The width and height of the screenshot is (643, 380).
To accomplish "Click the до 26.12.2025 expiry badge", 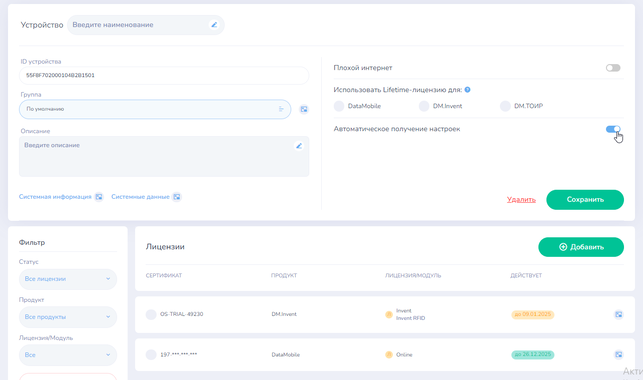I will click(x=533, y=355).
